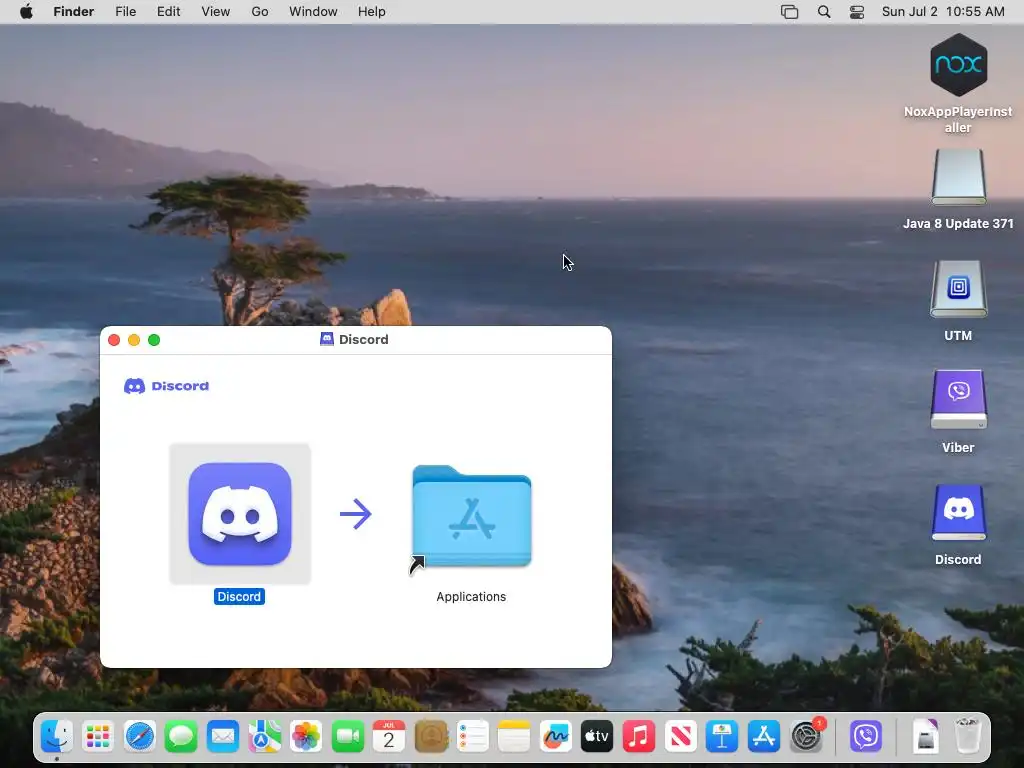
Task: Open the File menu
Action: (x=125, y=12)
